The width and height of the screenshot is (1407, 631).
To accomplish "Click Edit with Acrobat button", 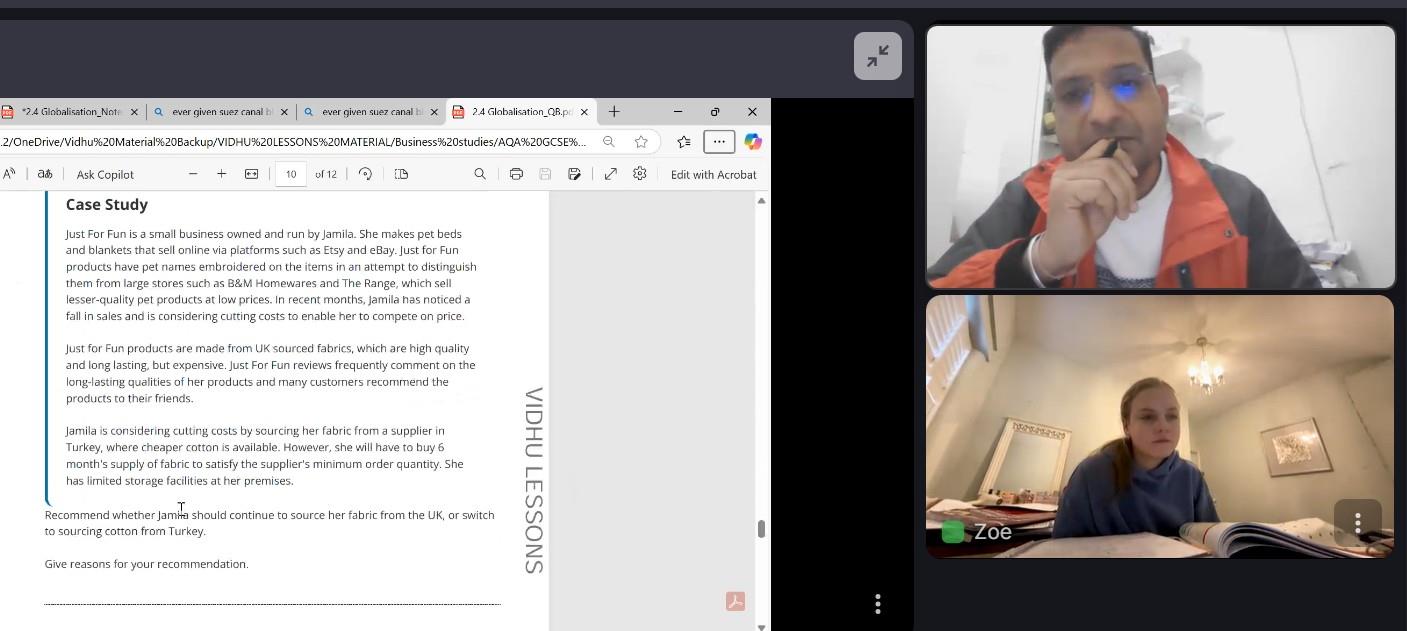I will (x=713, y=174).
